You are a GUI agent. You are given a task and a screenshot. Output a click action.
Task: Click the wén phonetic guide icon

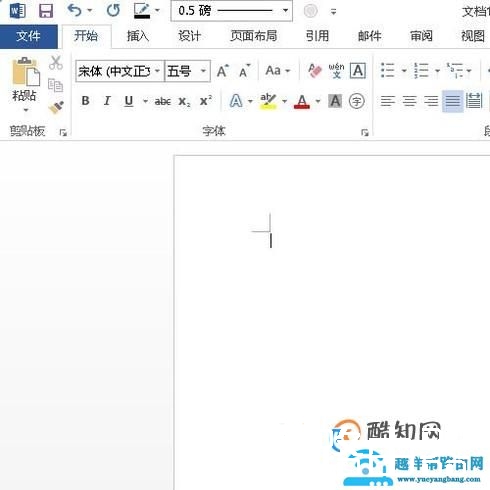pos(336,71)
